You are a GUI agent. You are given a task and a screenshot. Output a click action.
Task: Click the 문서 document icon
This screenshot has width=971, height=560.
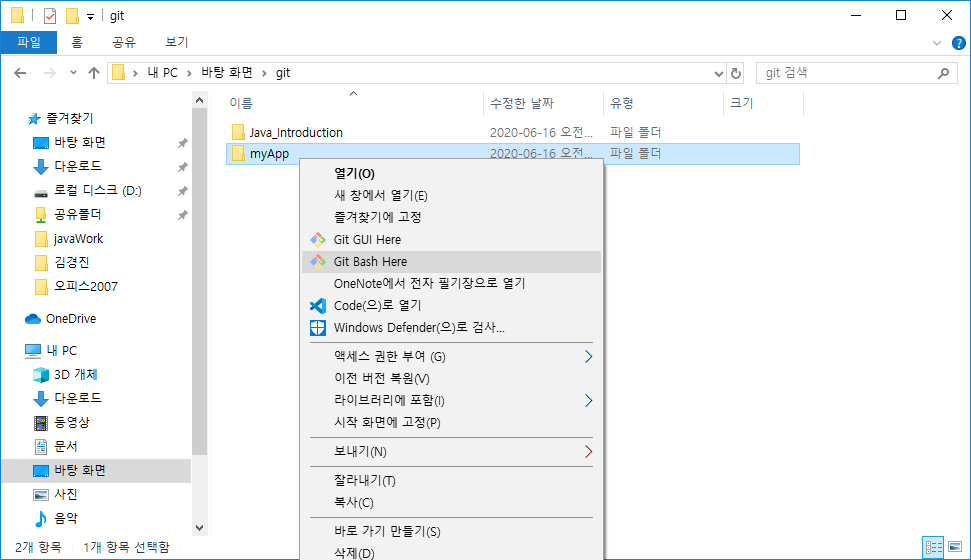tap(41, 446)
